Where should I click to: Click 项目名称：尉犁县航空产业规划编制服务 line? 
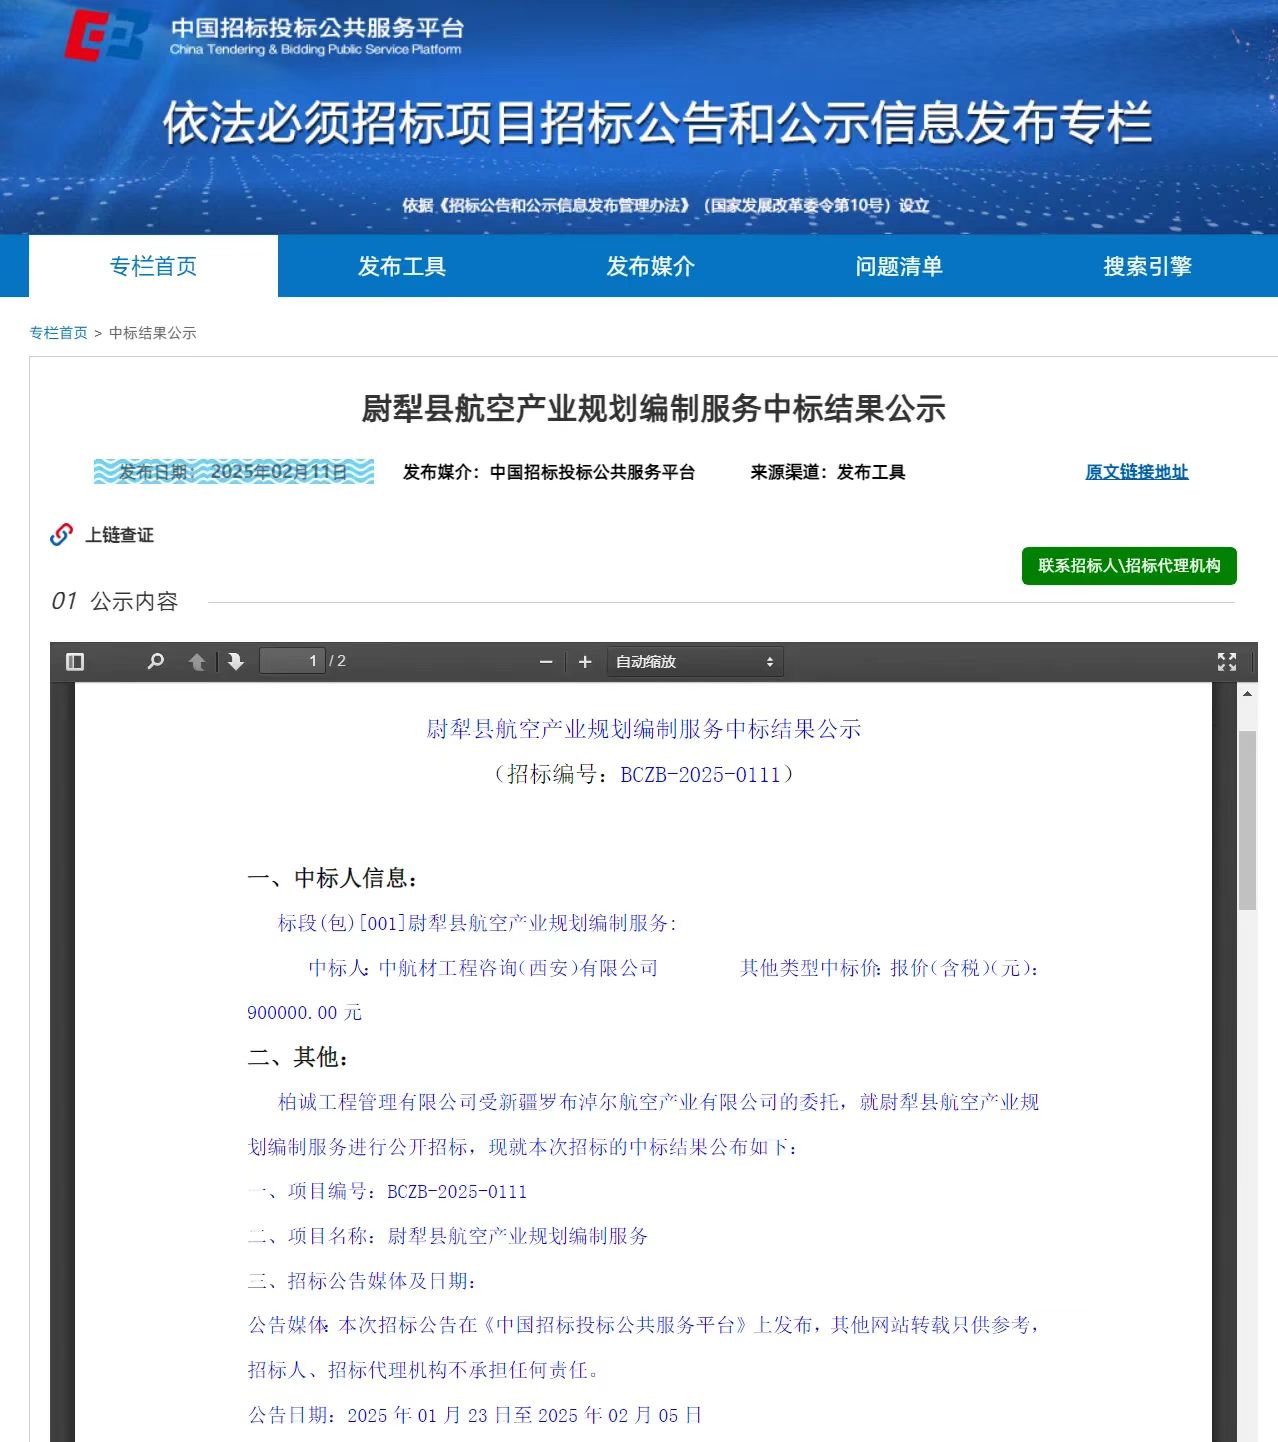pos(448,1236)
